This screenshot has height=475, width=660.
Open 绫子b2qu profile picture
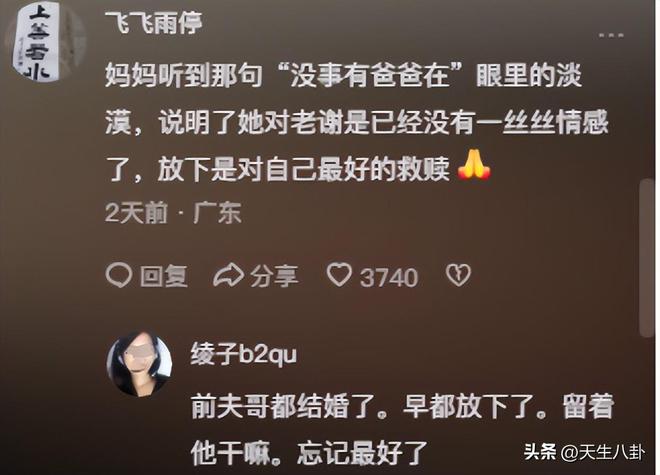pyautogui.click(x=139, y=364)
